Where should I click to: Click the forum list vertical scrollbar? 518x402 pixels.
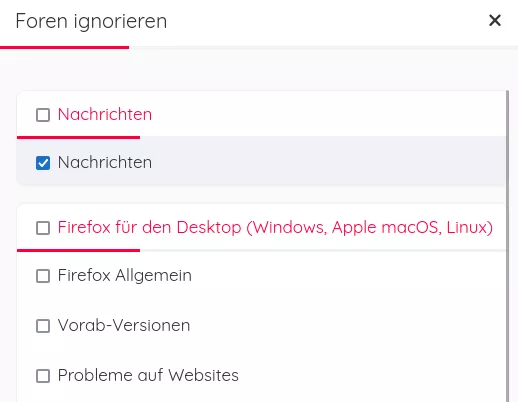(507, 246)
